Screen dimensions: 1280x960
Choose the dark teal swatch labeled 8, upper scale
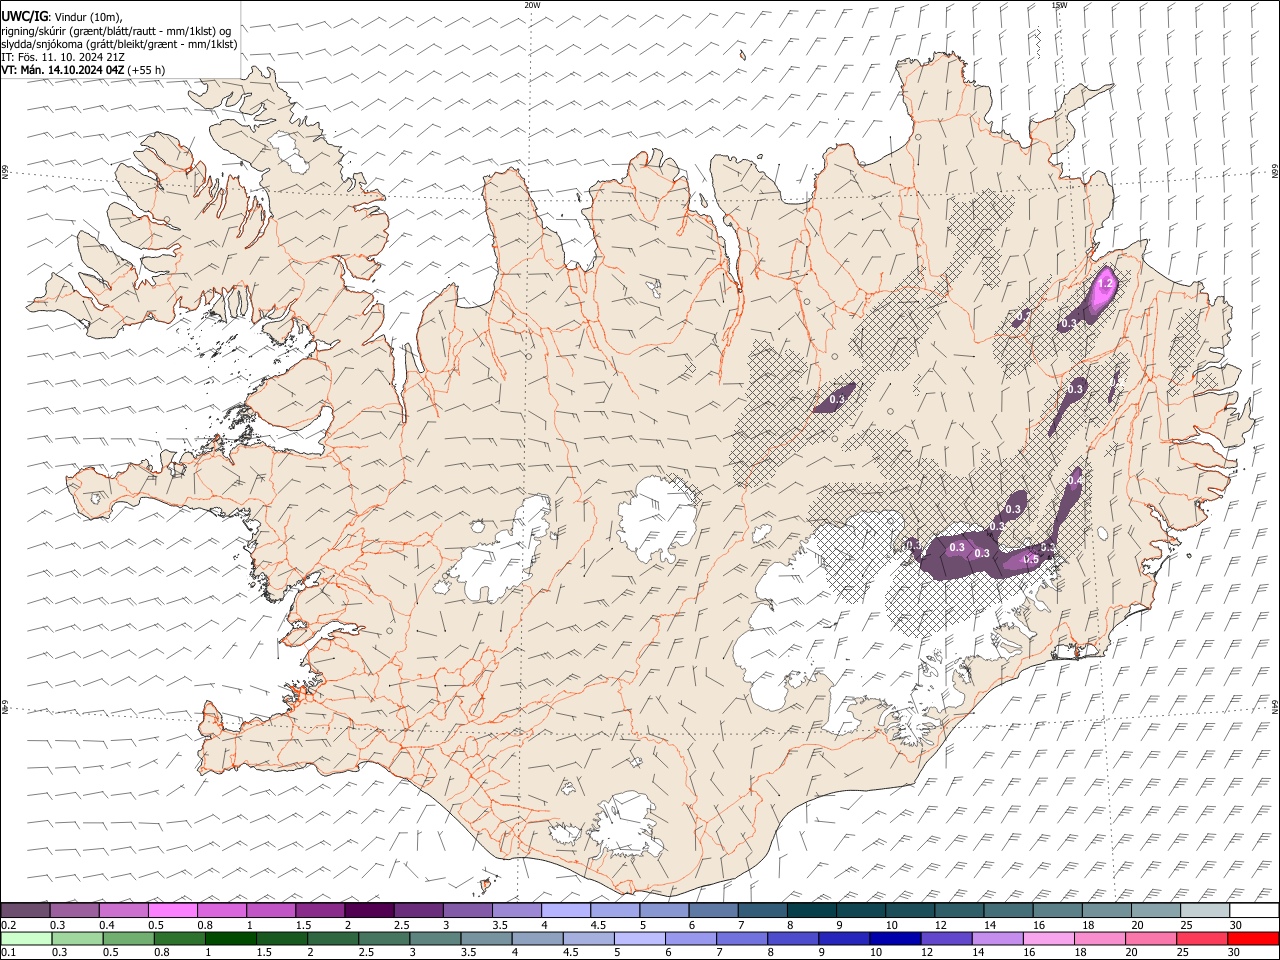[812, 911]
